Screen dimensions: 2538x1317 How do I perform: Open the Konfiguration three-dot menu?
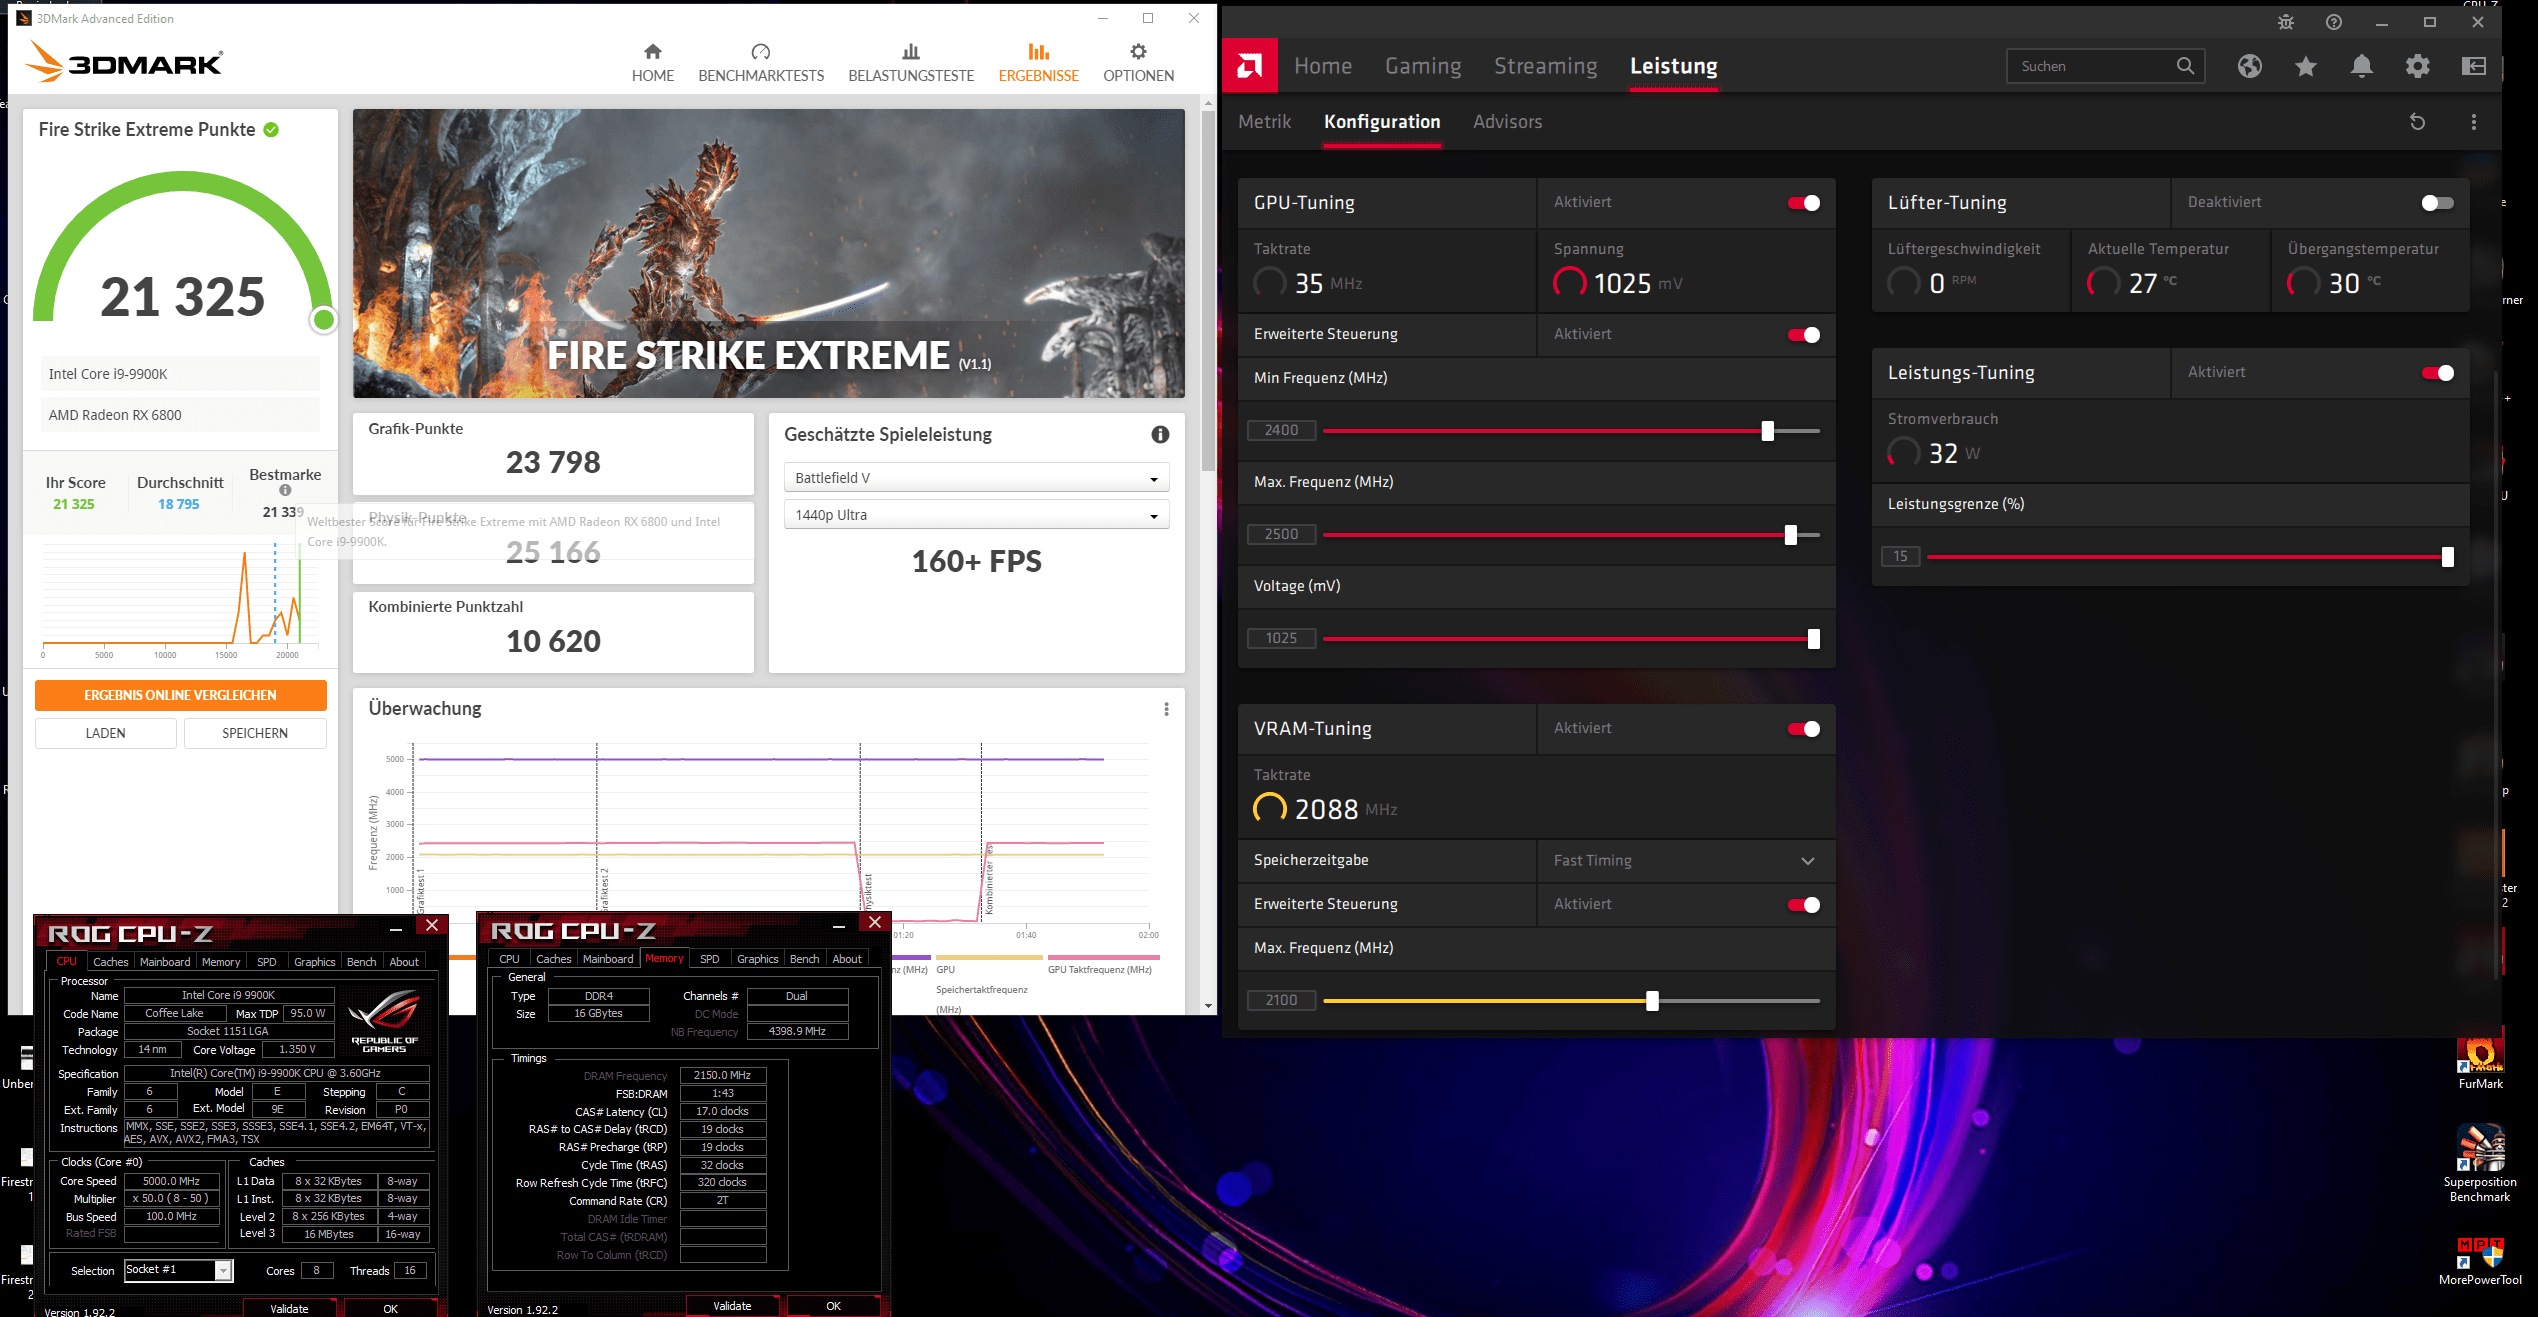tap(2474, 122)
